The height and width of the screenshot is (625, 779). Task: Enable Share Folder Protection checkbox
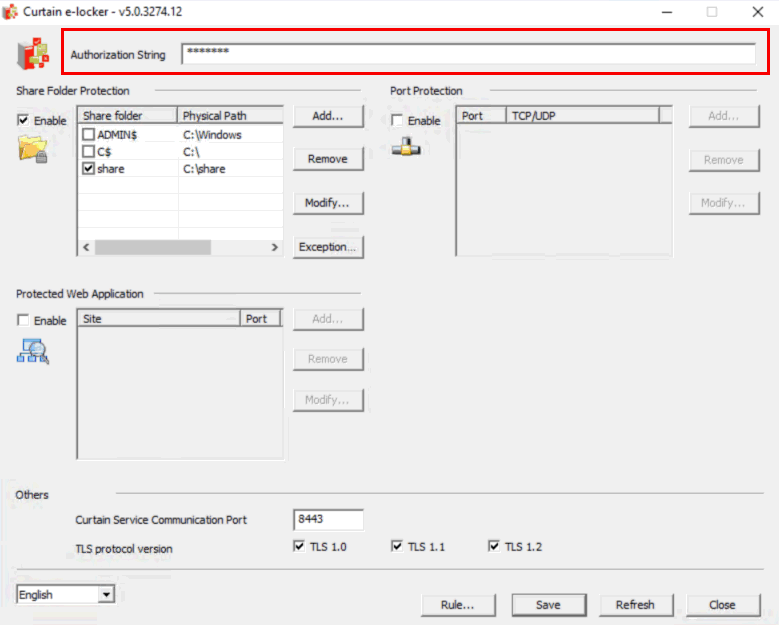point(24,121)
